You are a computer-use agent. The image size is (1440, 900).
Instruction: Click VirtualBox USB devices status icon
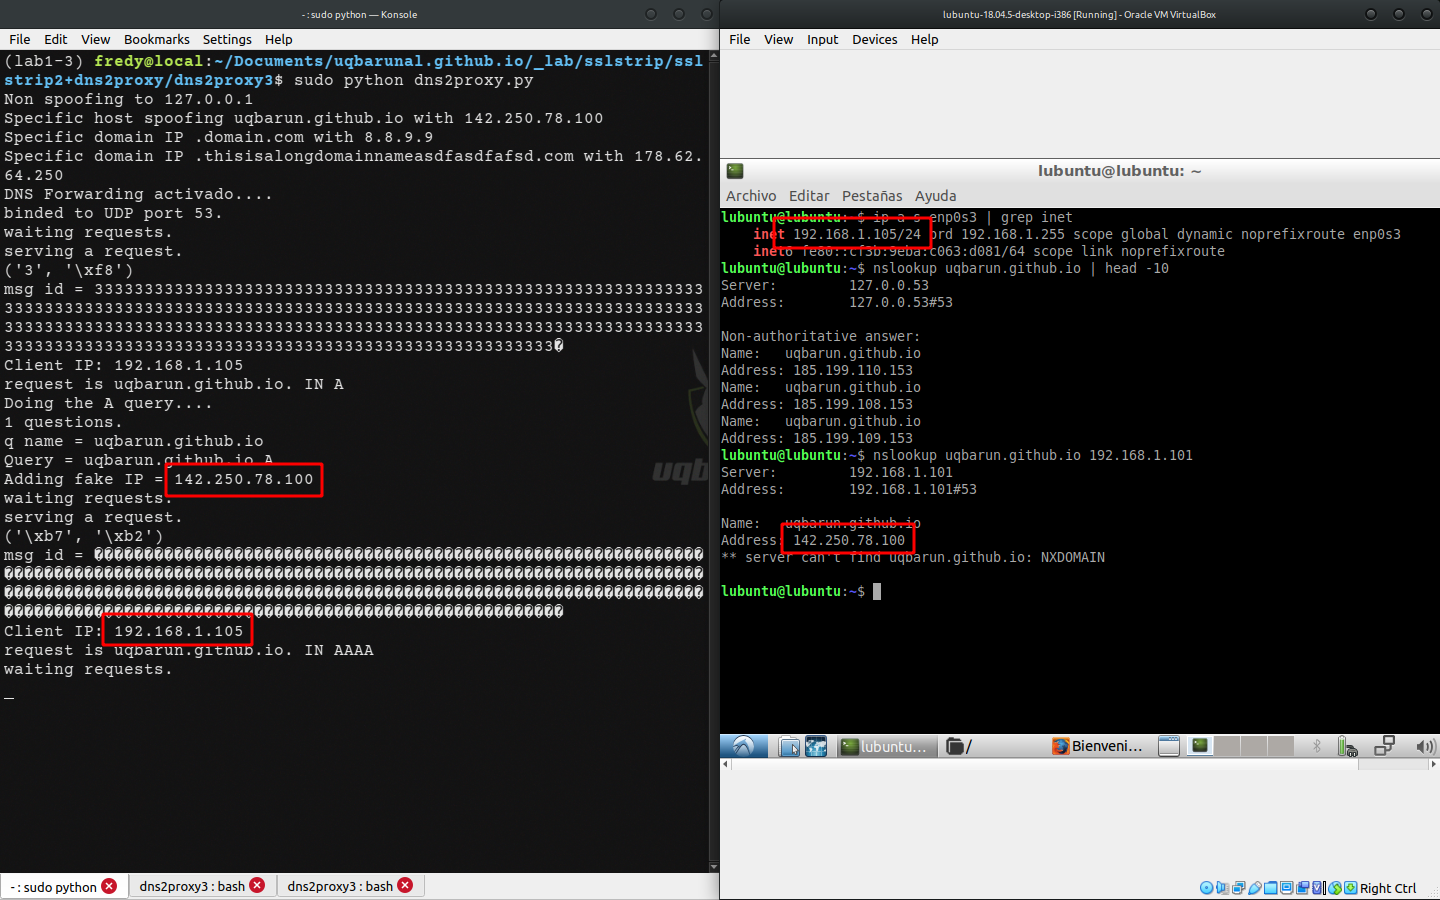(x=1255, y=888)
